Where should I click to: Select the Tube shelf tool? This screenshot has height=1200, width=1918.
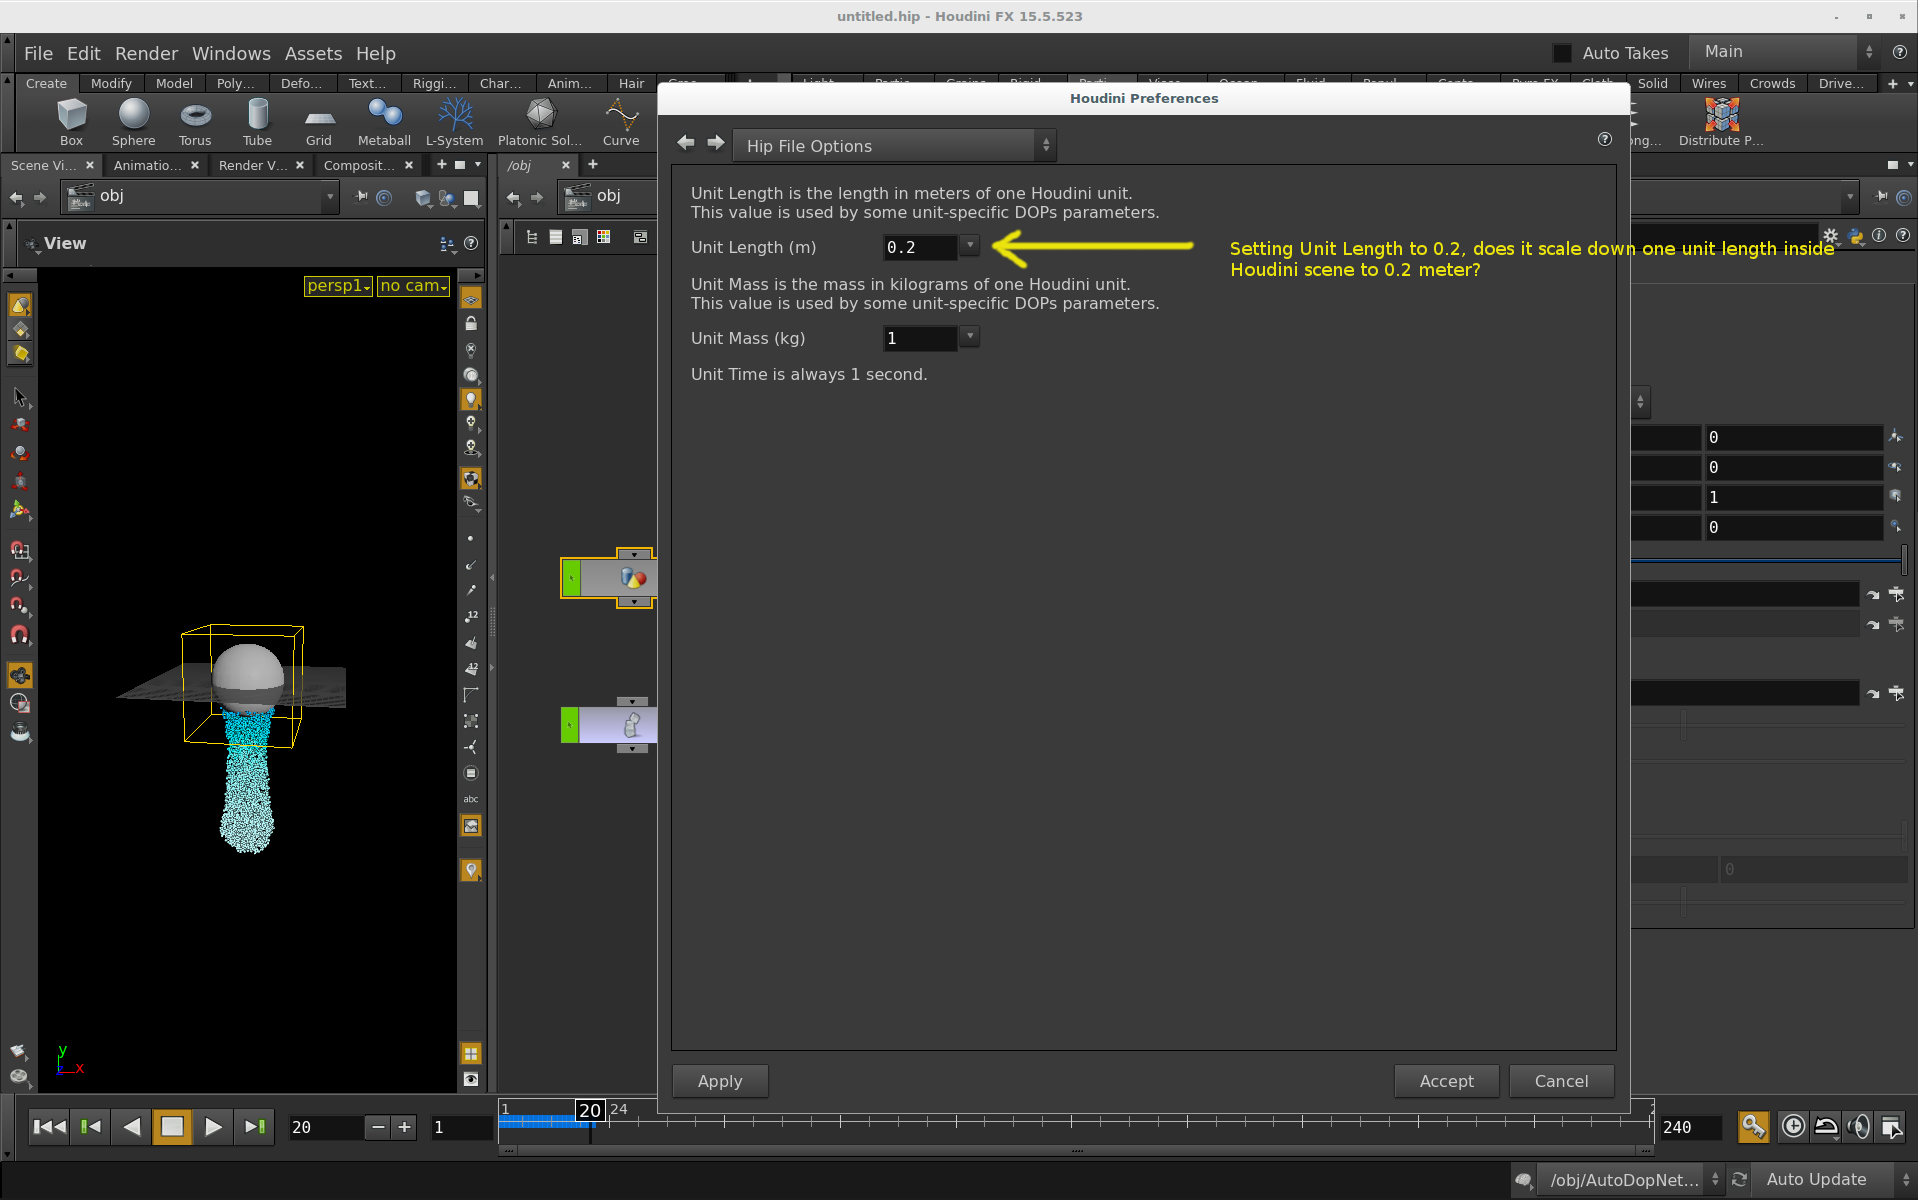tap(257, 122)
